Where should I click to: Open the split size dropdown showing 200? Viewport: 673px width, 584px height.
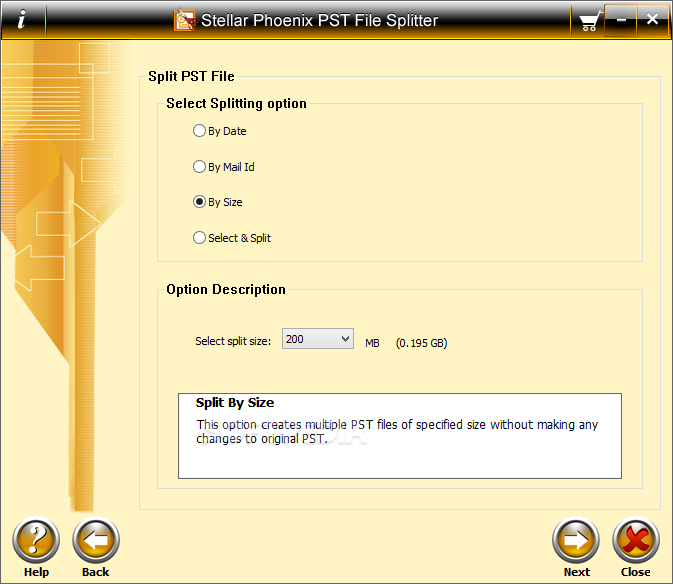coord(318,339)
